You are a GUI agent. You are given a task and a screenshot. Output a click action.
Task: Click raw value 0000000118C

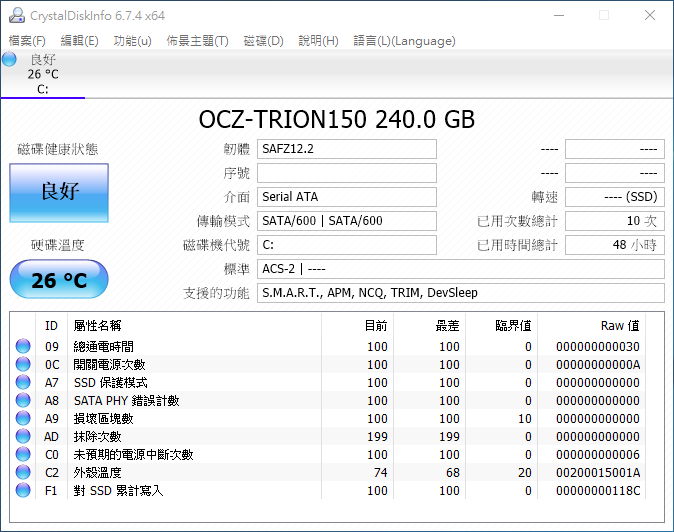598,490
